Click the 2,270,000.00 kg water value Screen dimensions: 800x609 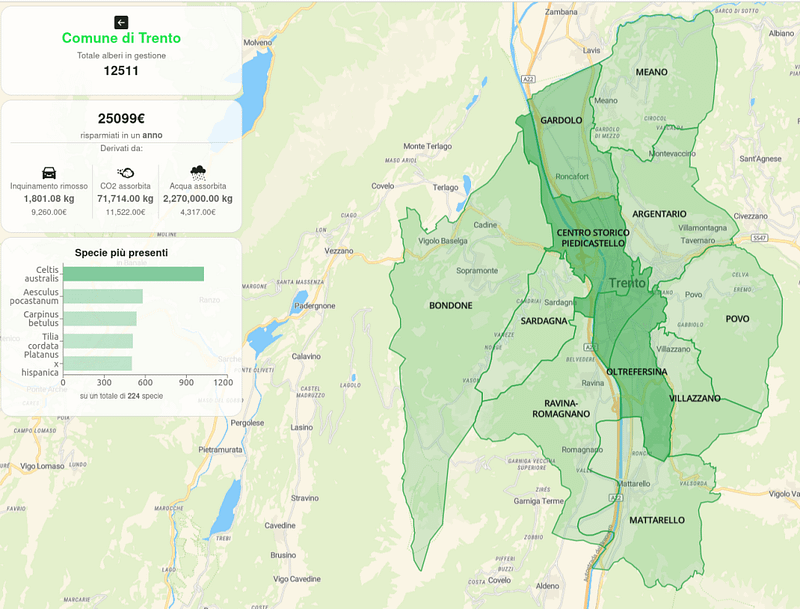(x=198, y=199)
